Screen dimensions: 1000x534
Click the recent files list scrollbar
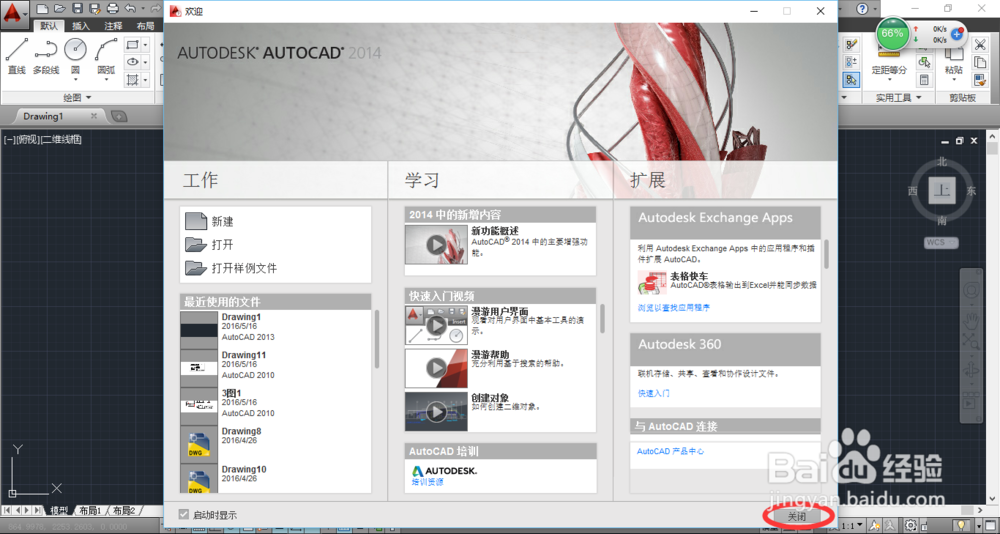(377, 339)
